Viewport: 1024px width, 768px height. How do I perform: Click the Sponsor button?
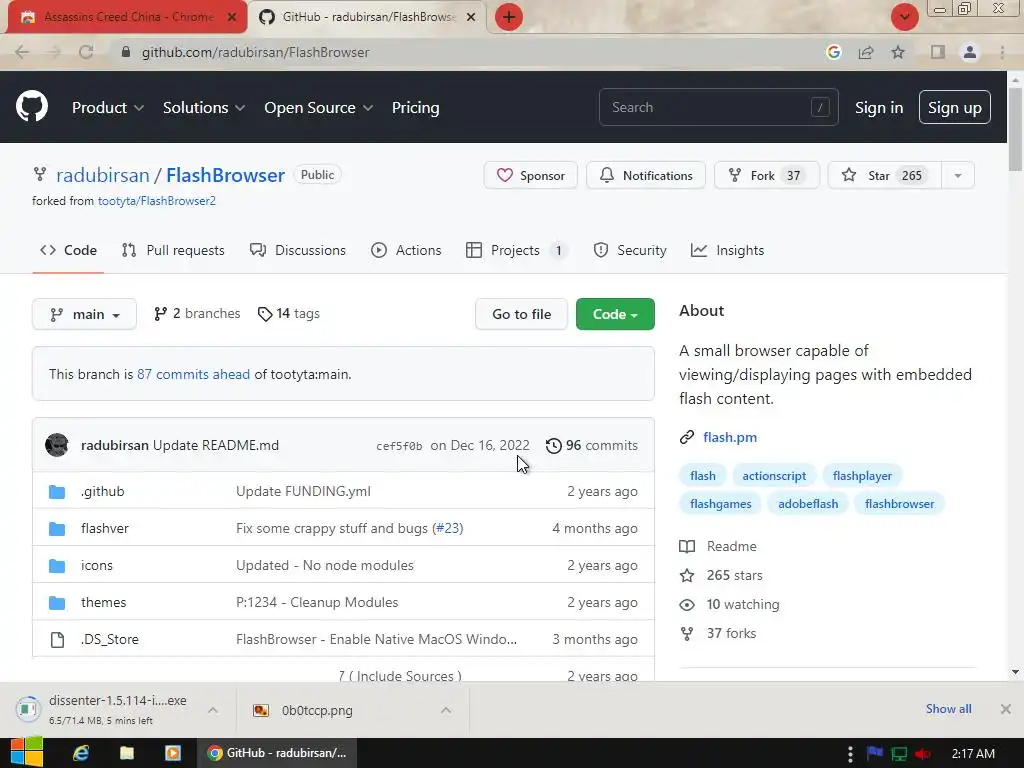pos(530,176)
